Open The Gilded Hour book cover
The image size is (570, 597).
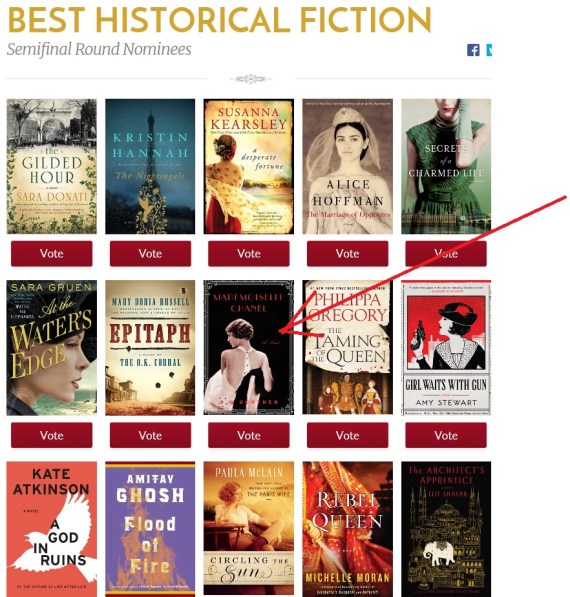pyautogui.click(x=52, y=166)
